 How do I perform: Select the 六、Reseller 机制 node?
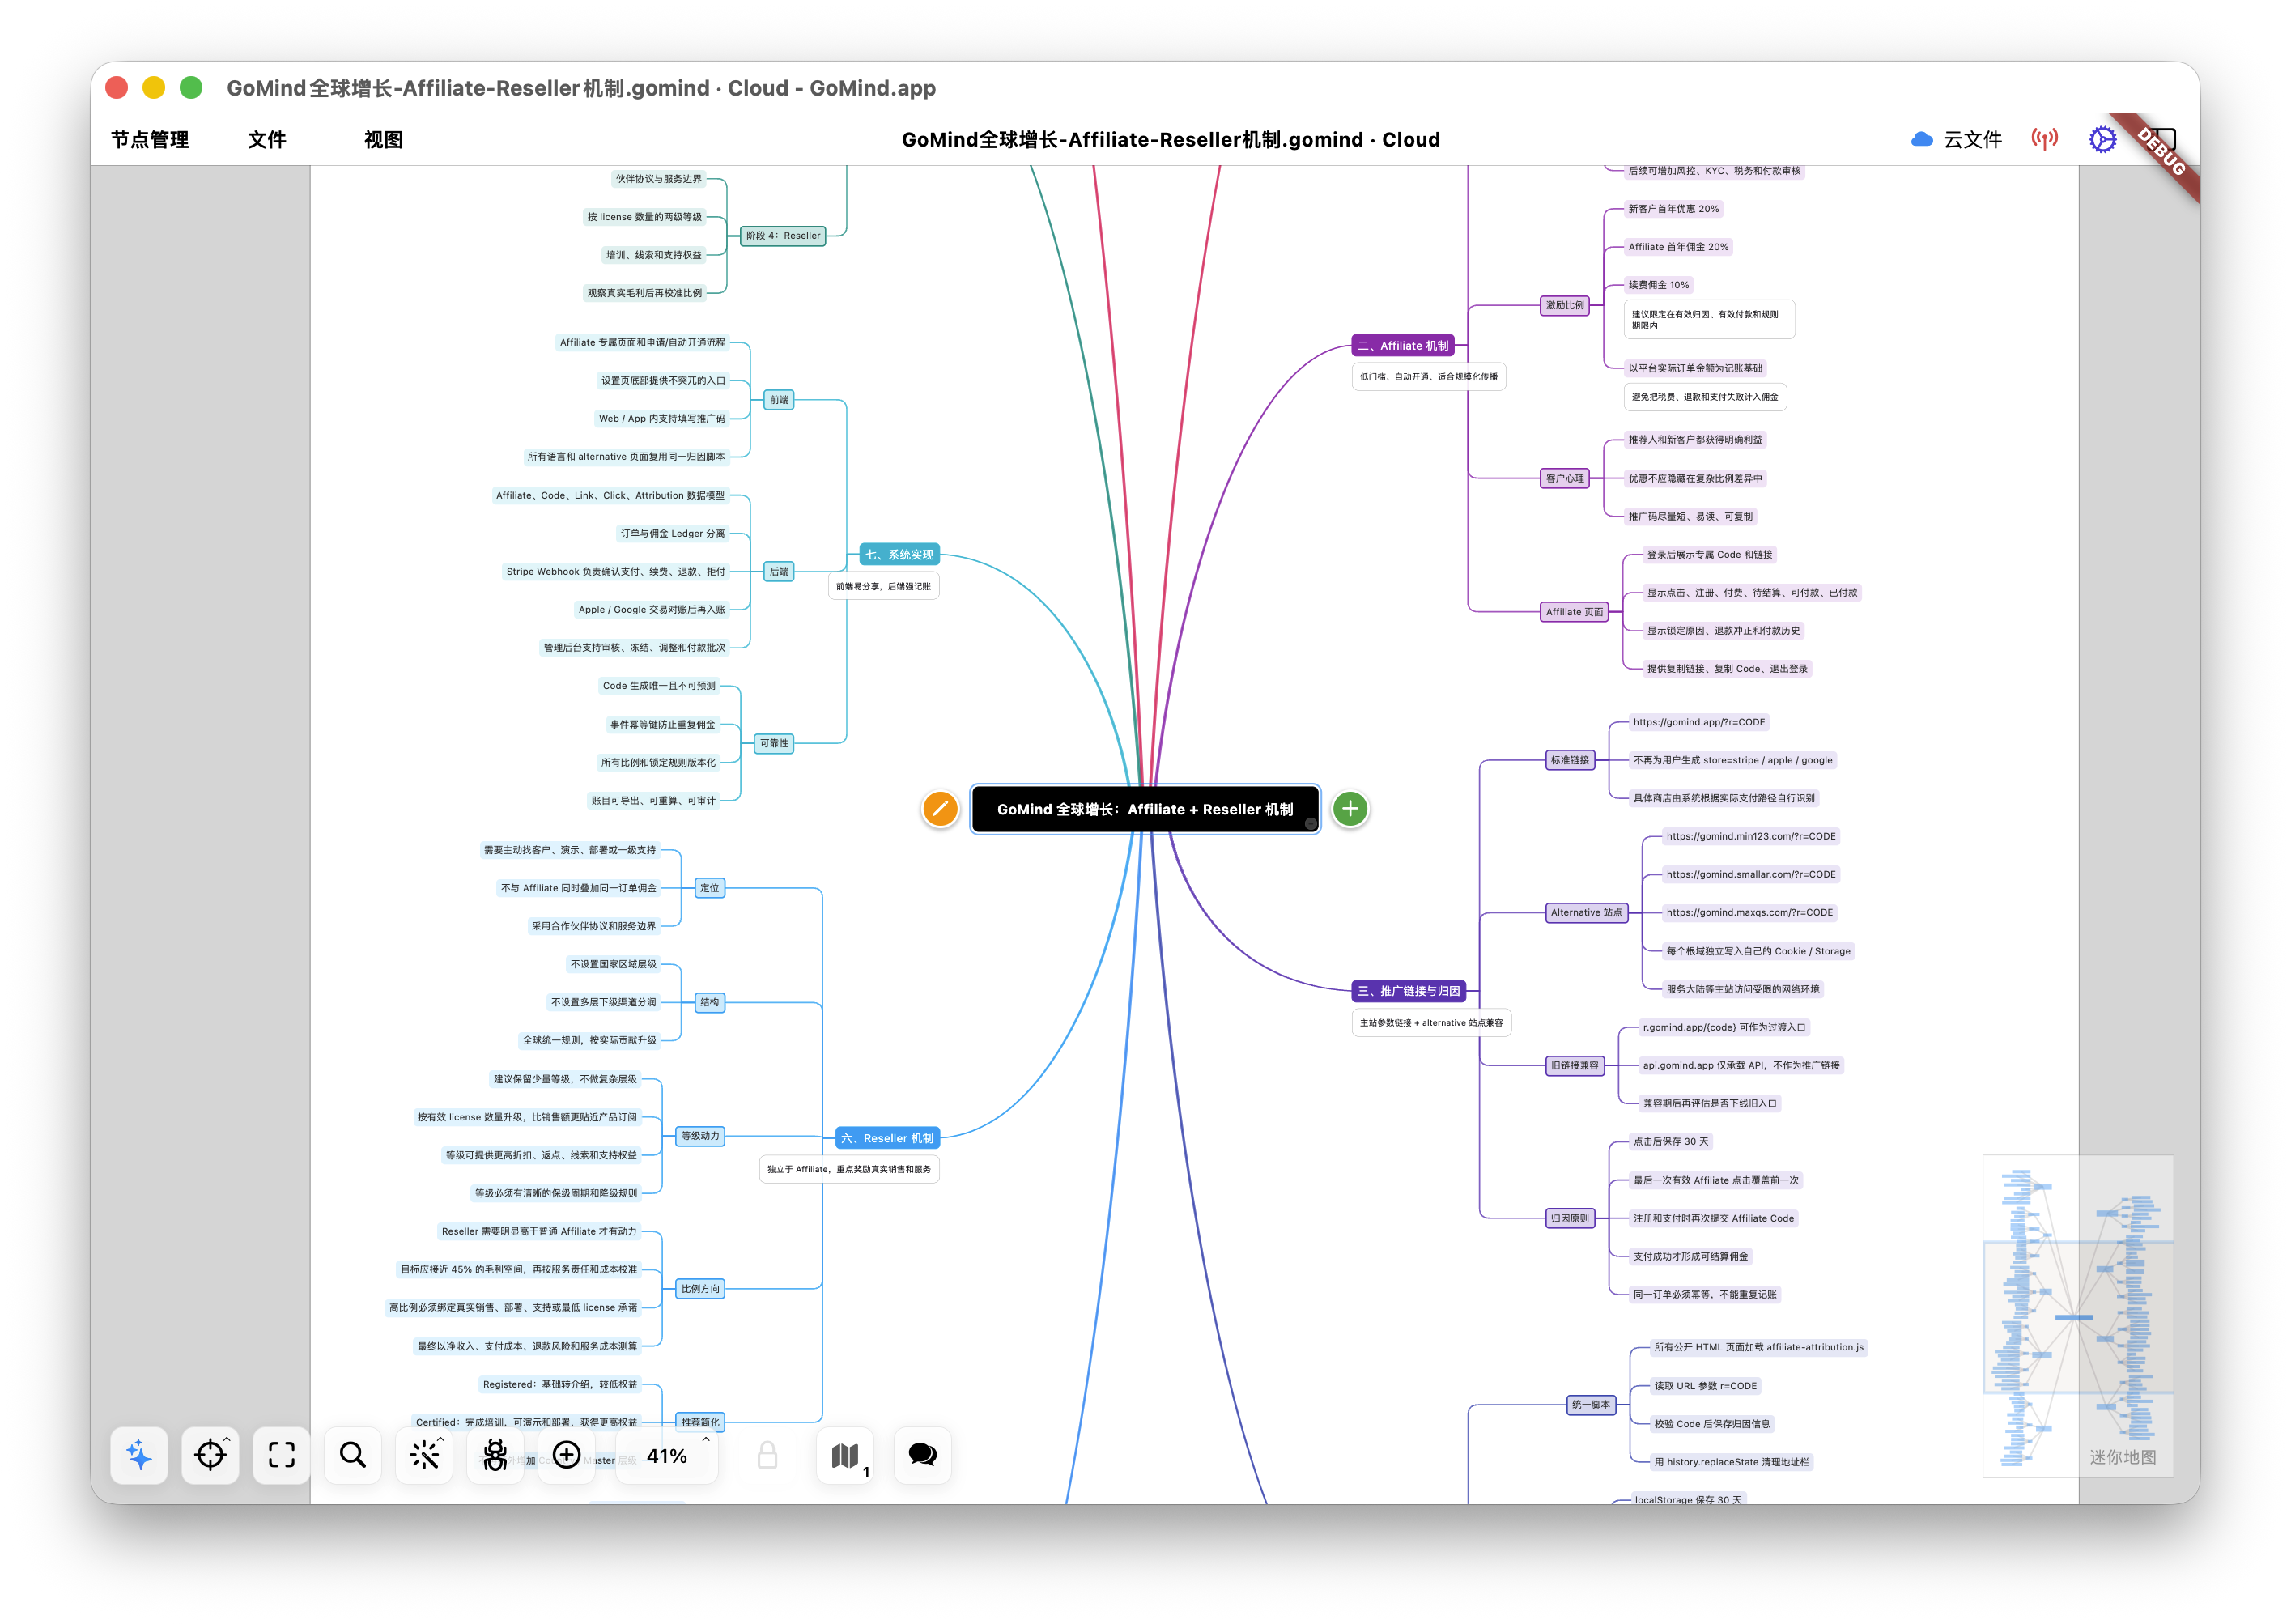click(887, 1138)
